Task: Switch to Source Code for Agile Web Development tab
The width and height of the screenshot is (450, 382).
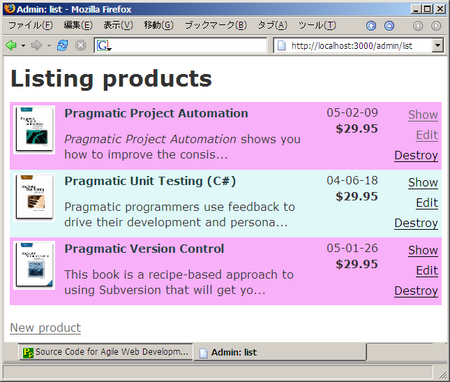Action: [x=106, y=352]
